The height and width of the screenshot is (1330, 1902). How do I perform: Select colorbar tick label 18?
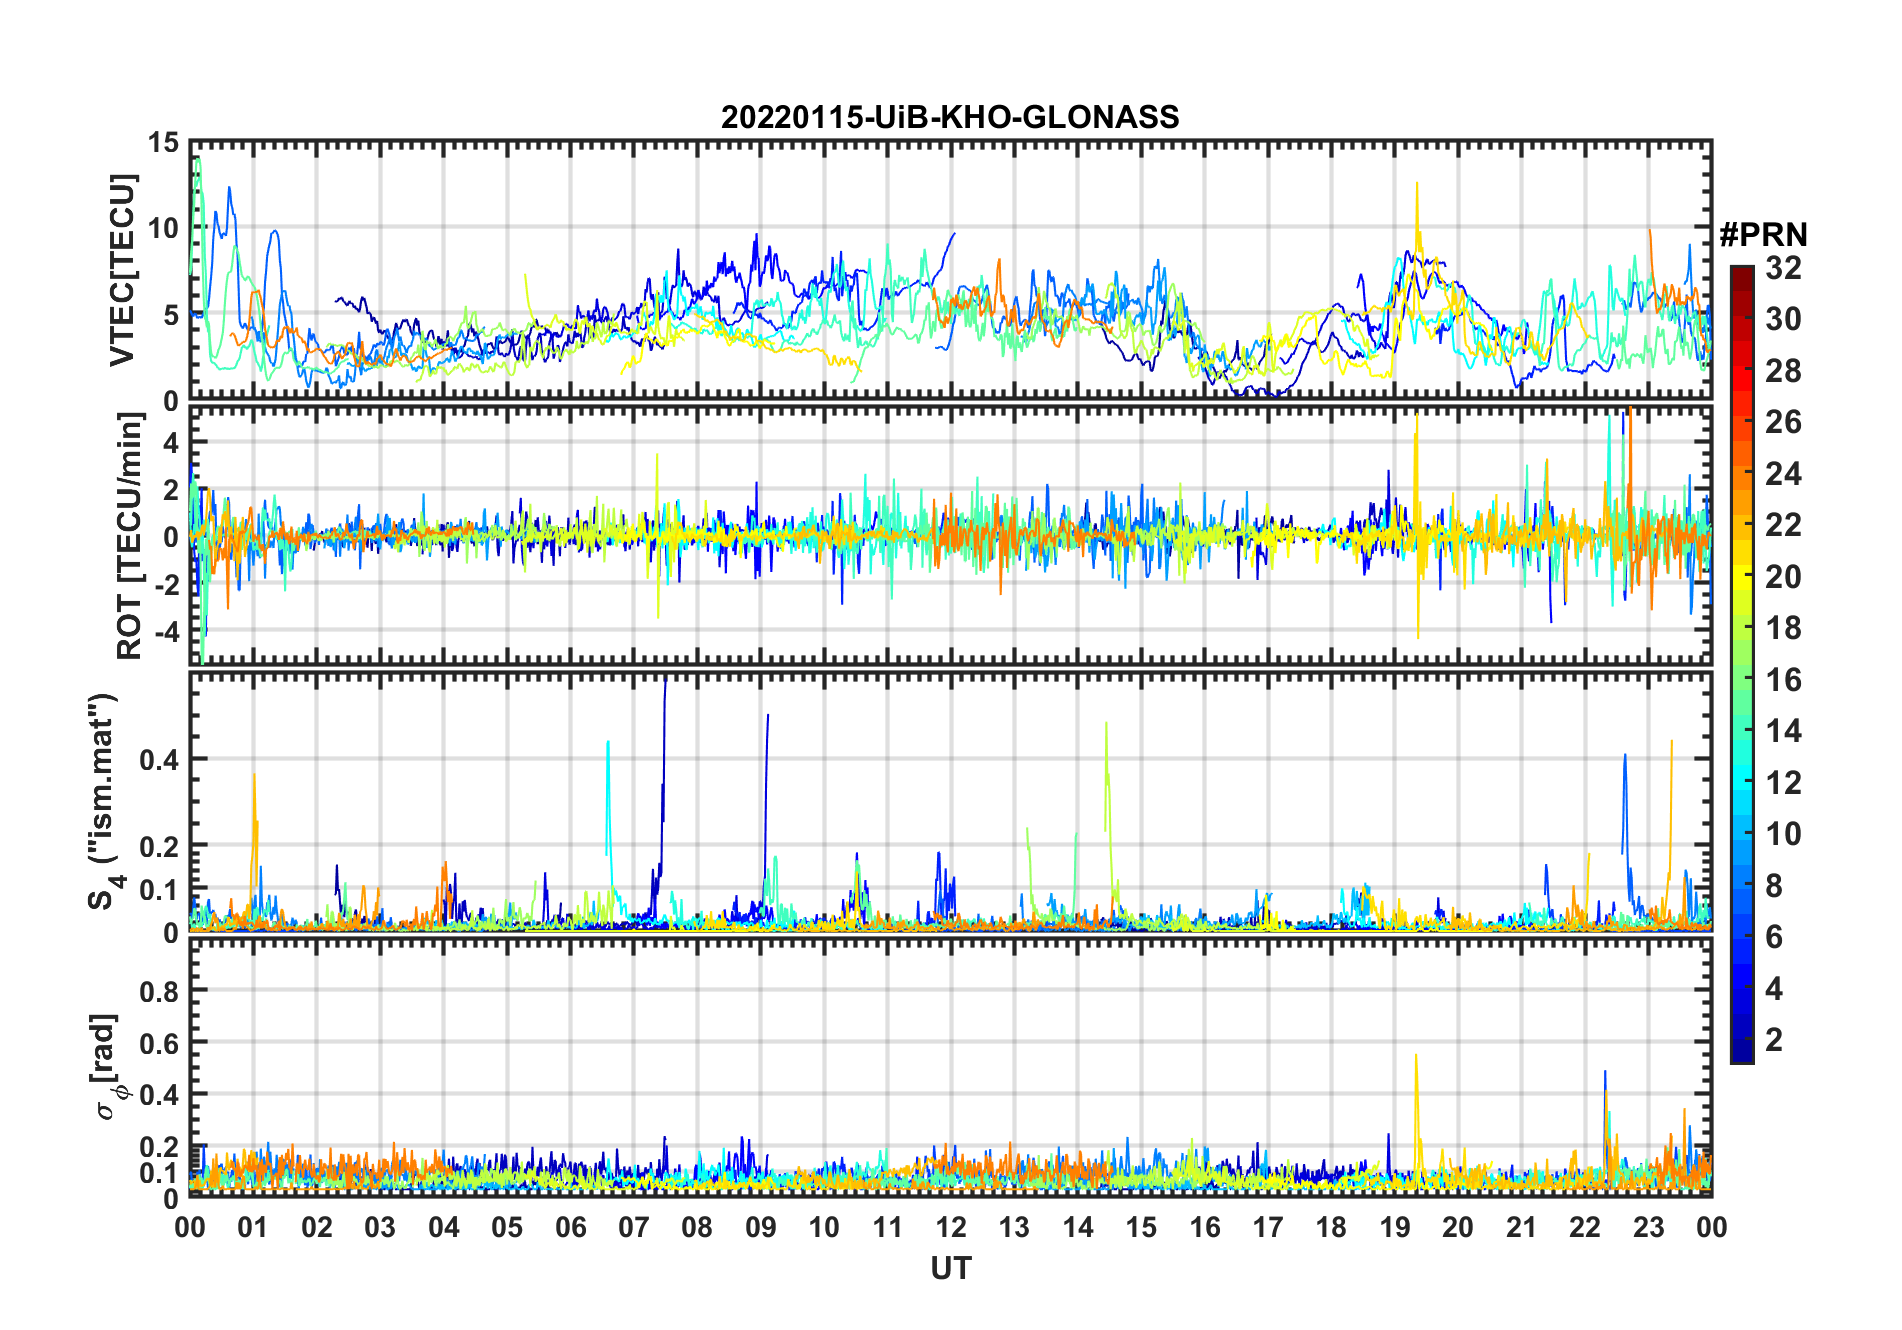(1783, 628)
